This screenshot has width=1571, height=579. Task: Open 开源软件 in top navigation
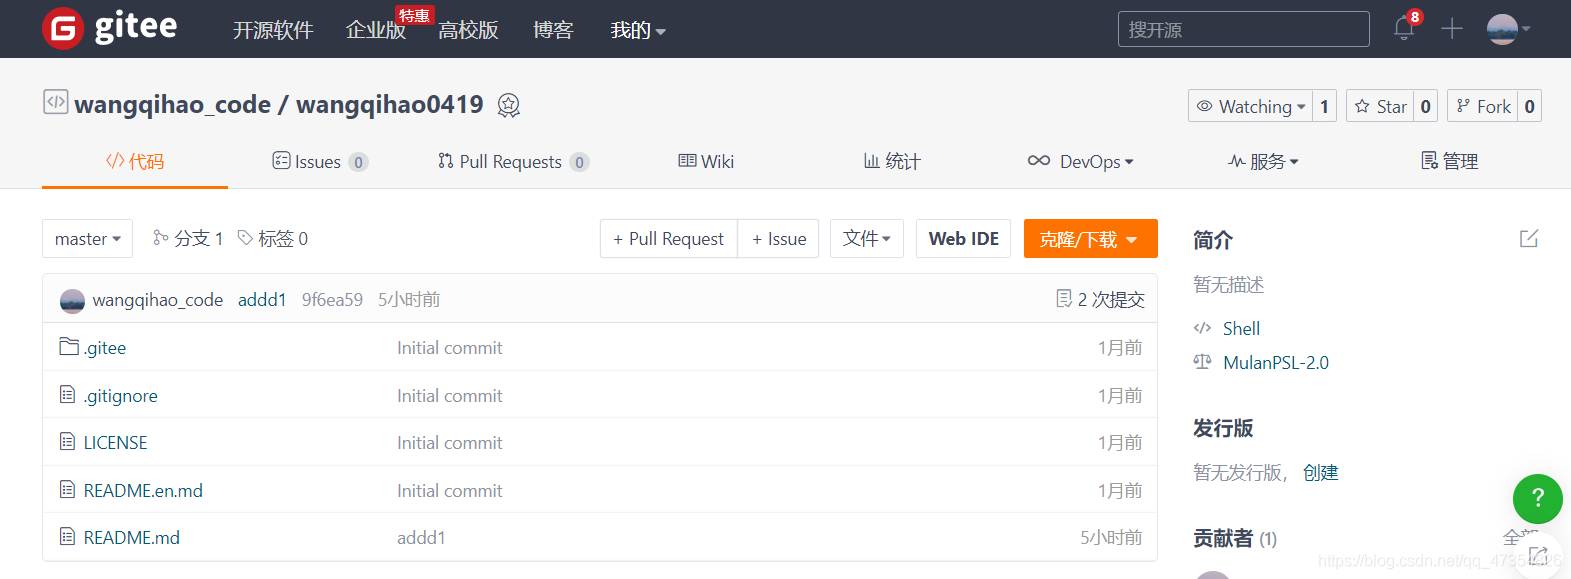point(273,30)
